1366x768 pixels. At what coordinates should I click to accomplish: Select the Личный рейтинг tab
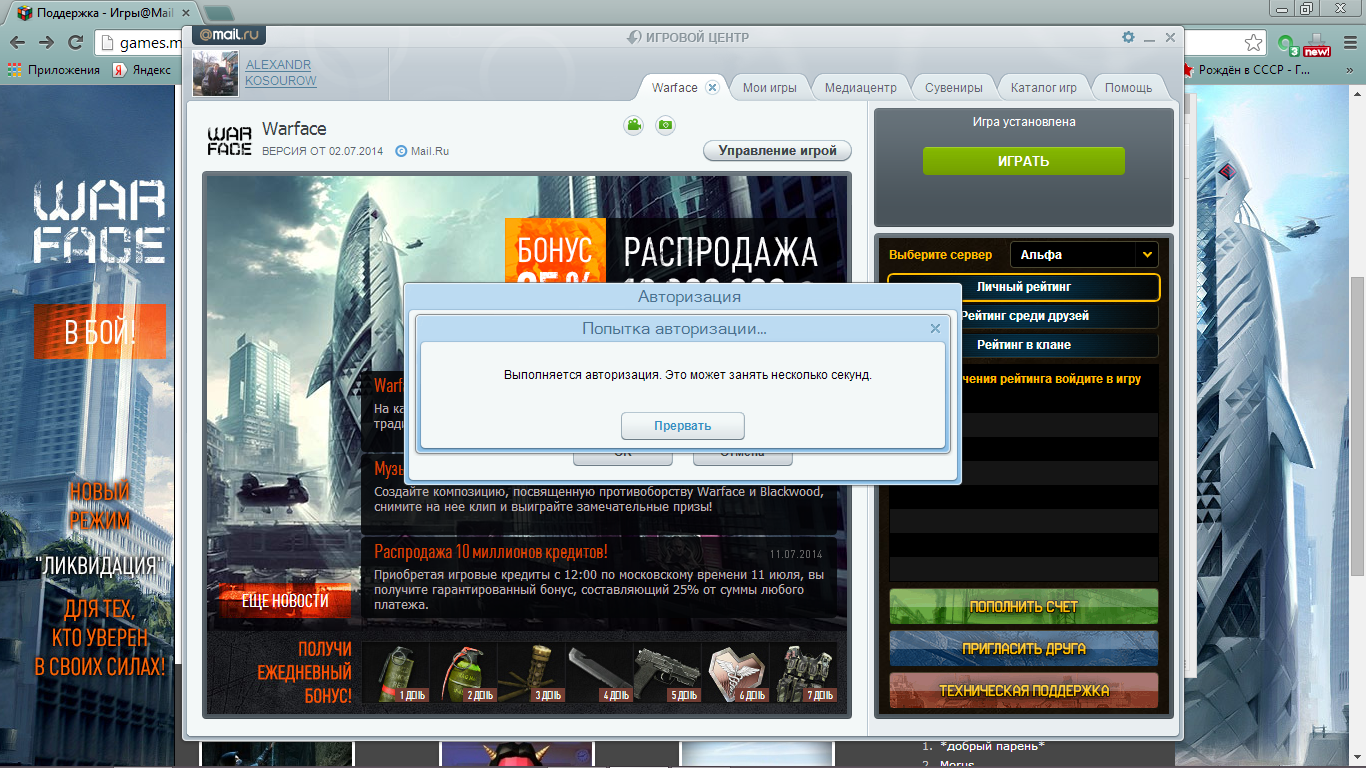(x=1024, y=287)
